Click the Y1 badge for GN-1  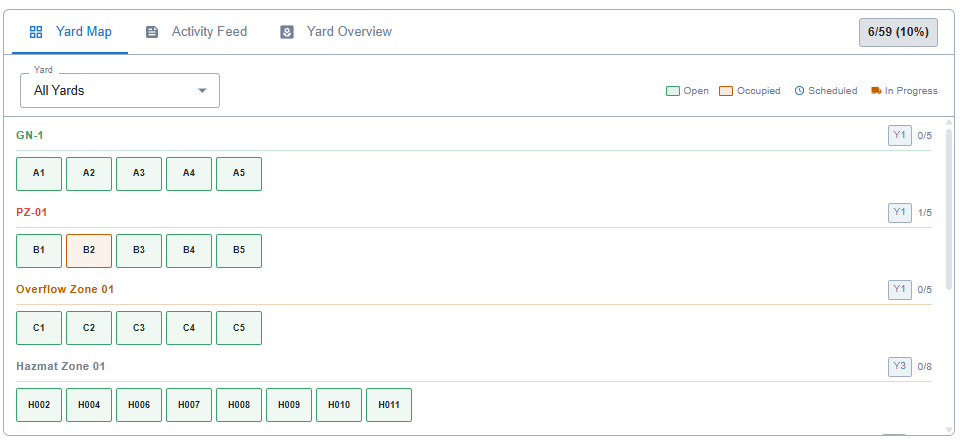[899, 135]
